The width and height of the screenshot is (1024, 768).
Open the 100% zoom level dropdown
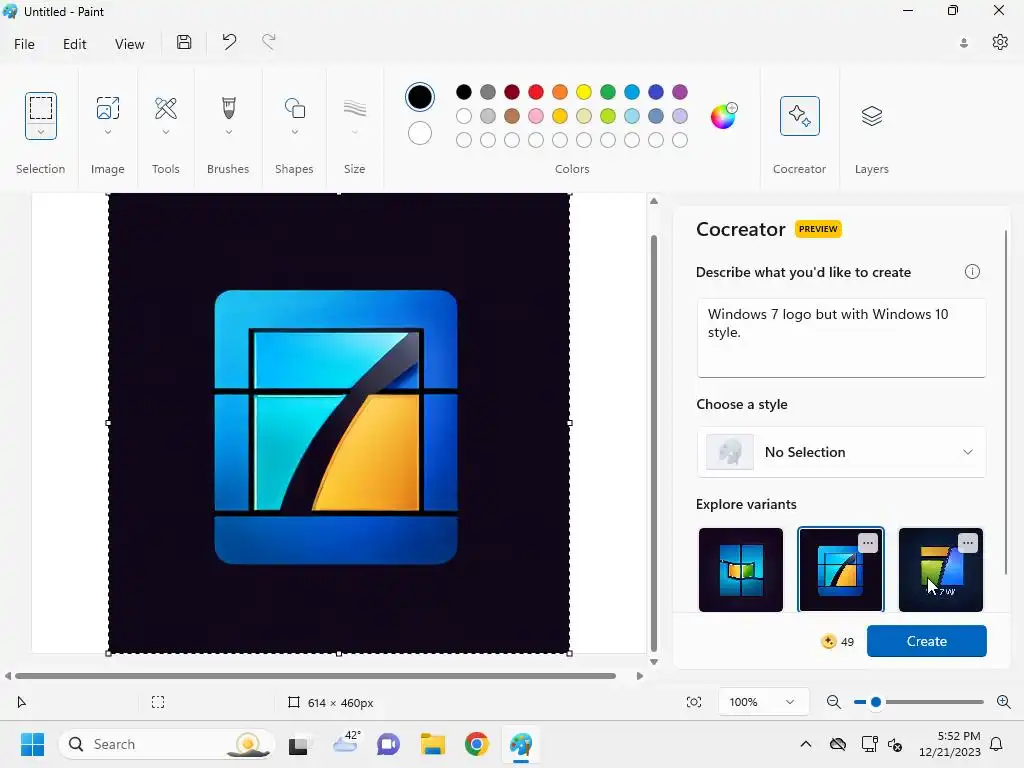762,702
